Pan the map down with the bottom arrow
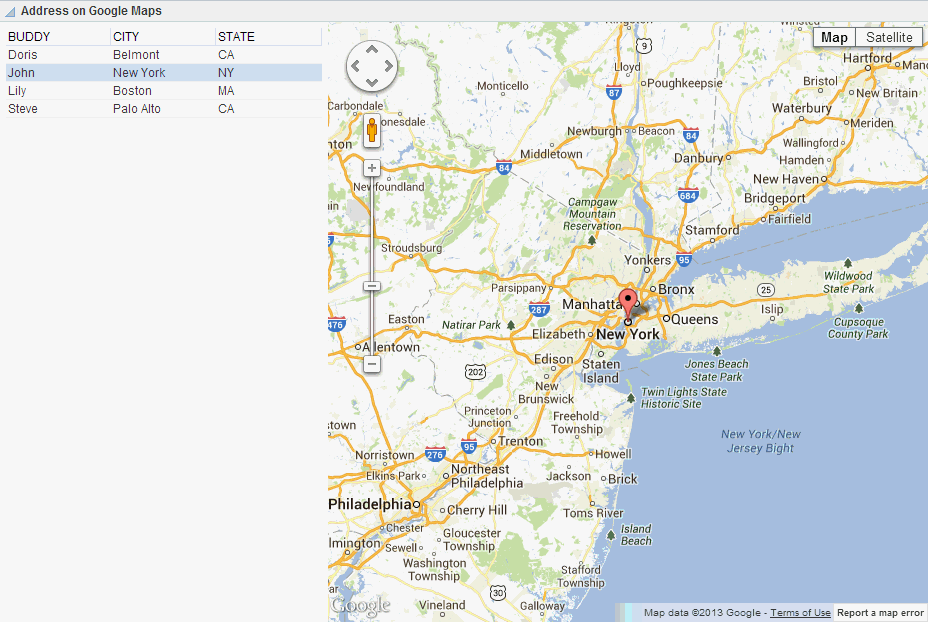This screenshot has width=928, height=622. tap(372, 82)
